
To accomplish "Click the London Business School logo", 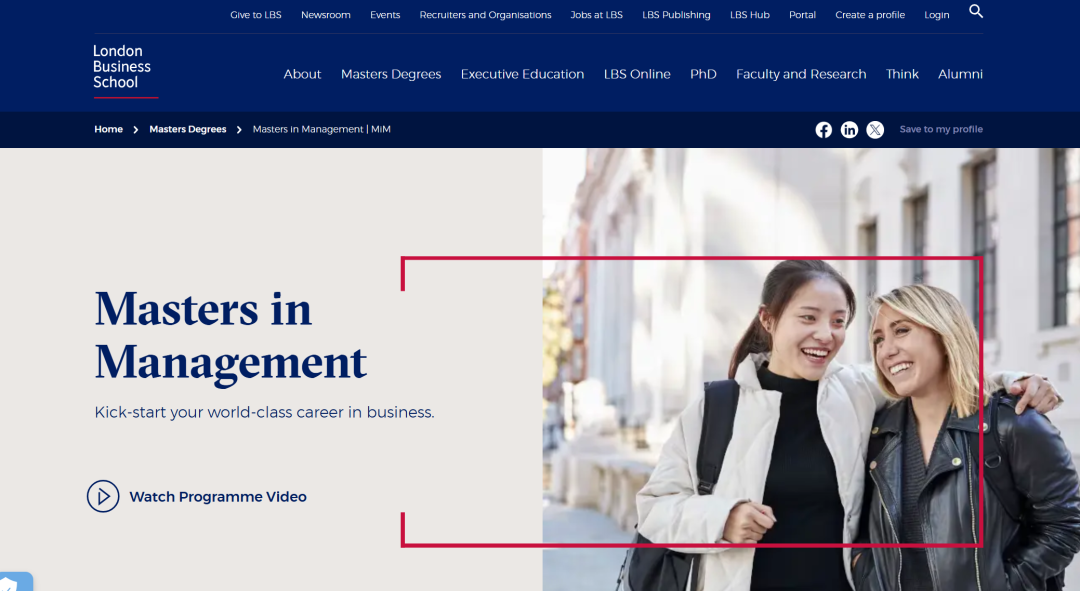I will (123, 69).
